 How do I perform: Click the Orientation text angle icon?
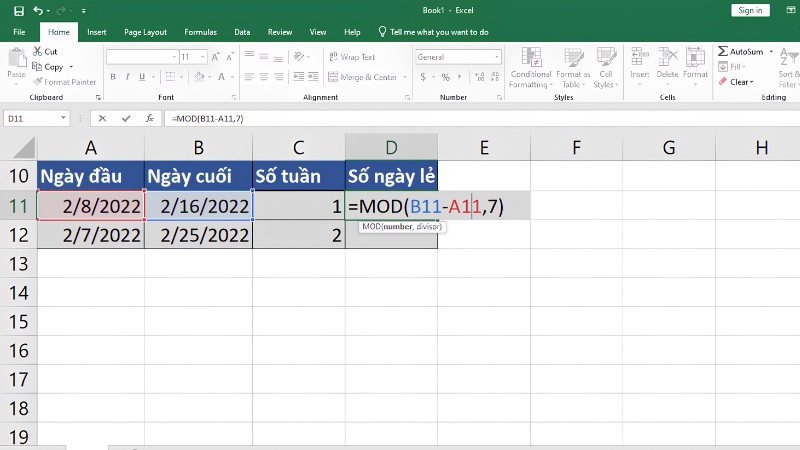[299, 56]
